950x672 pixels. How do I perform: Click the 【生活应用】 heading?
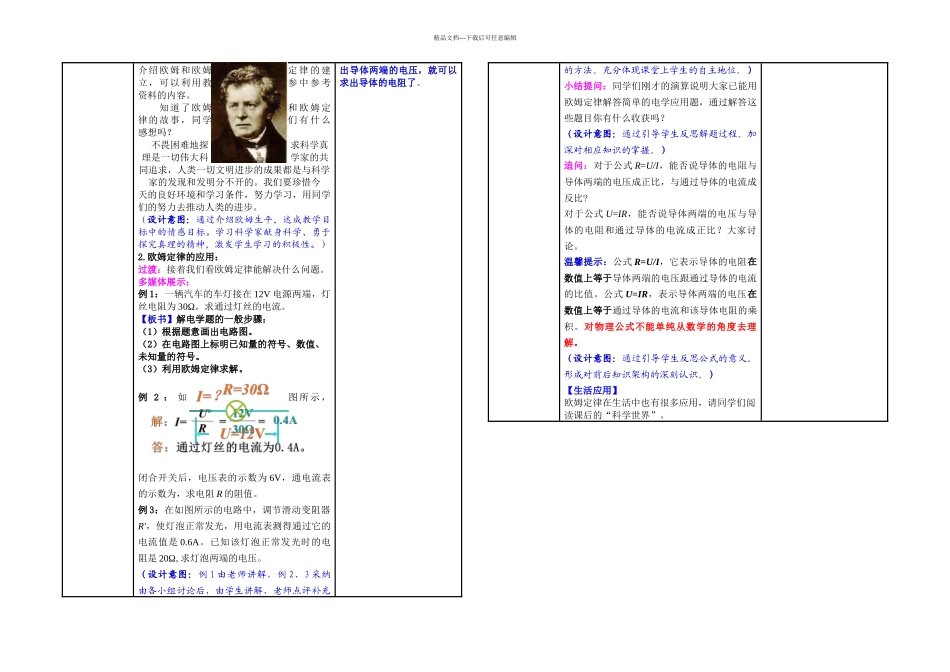coord(591,389)
